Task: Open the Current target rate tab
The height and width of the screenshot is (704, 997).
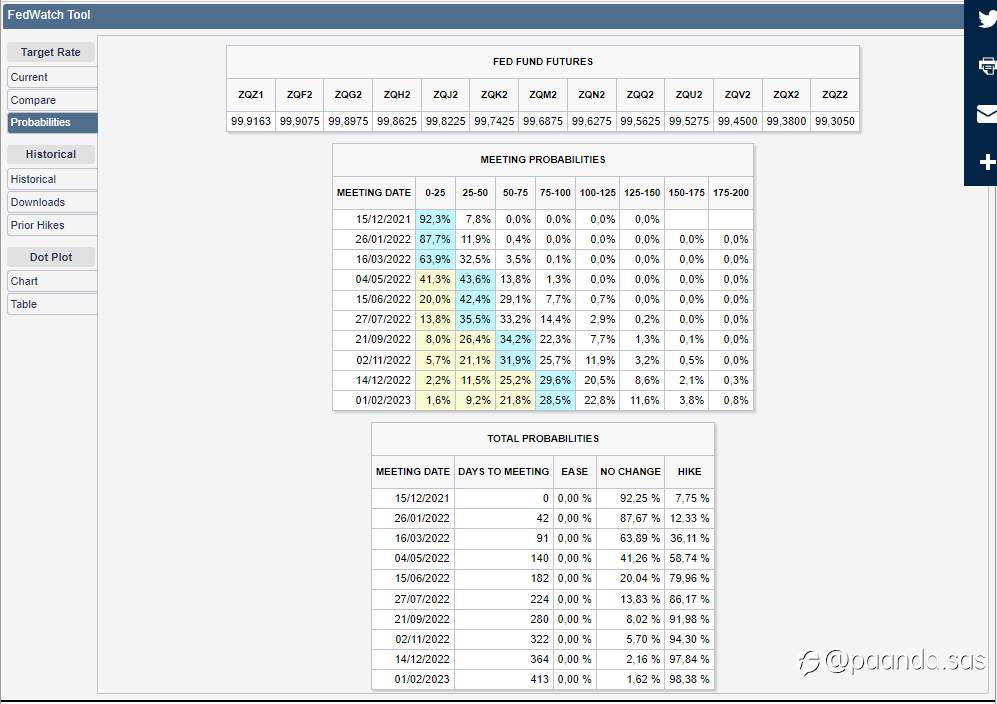Action: tap(52, 77)
